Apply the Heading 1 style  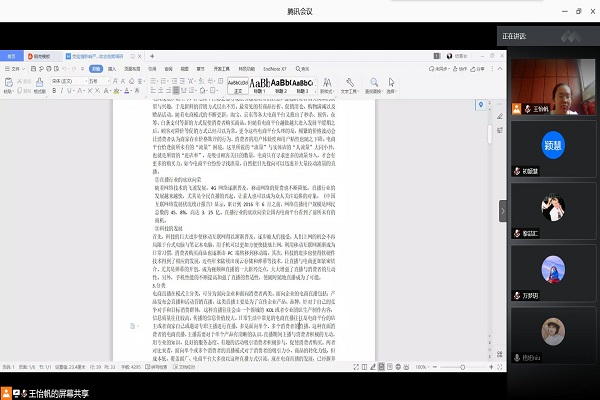259,86
